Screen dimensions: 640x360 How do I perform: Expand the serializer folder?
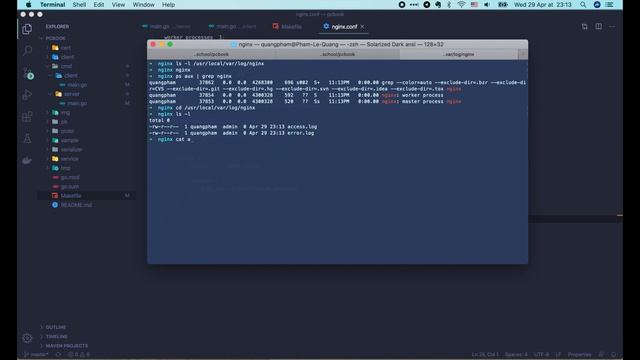click(71, 149)
